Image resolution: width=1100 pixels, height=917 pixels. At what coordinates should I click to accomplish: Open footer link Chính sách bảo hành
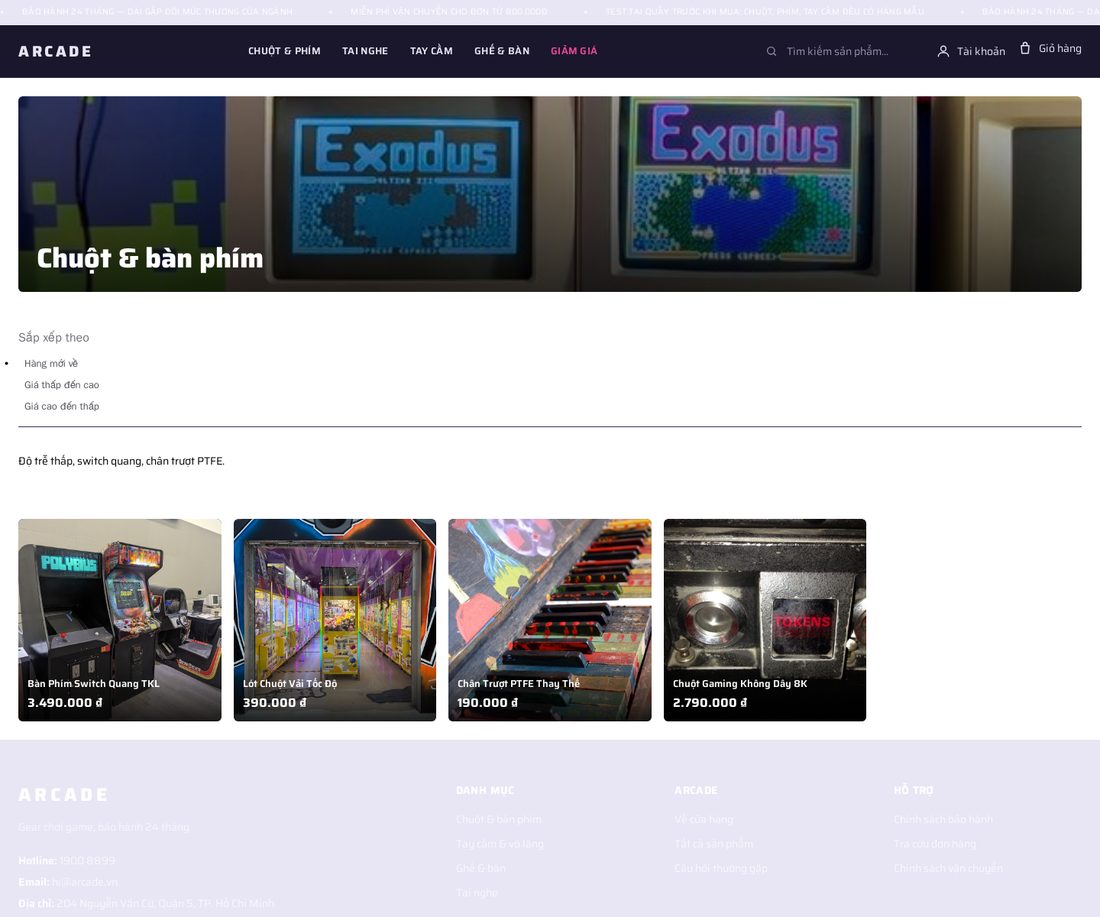click(943, 819)
